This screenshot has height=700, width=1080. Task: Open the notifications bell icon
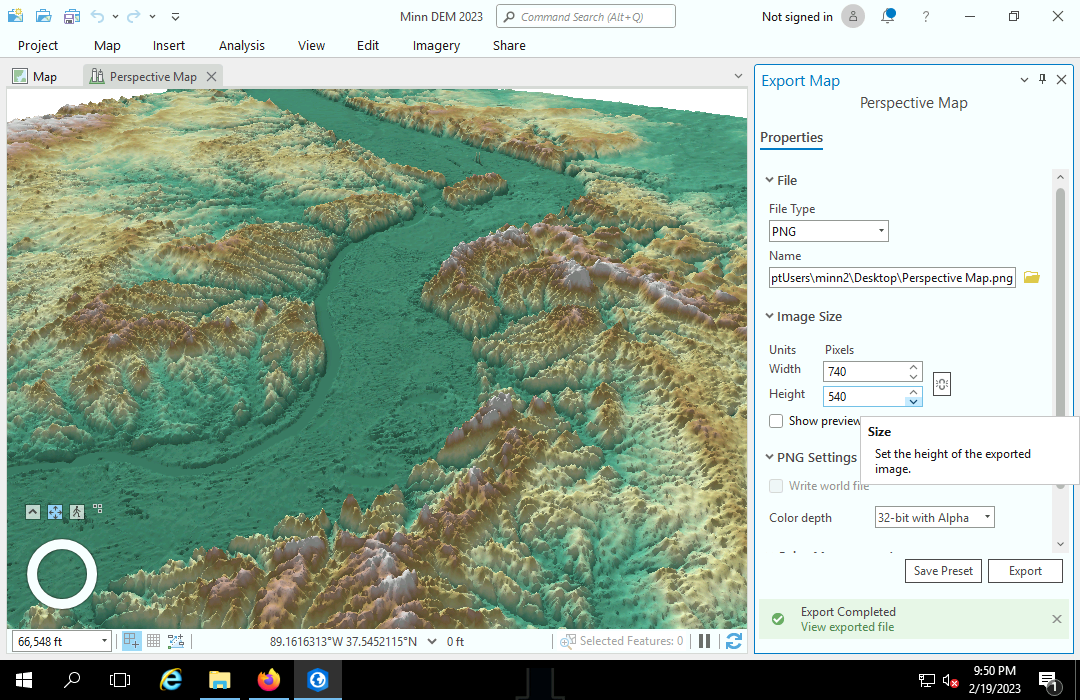tap(888, 16)
